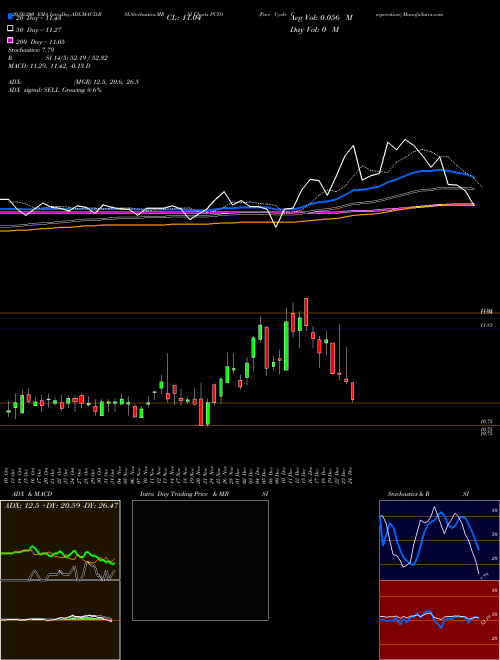Click the 'Day Vol: 0 M' label

pos(314,29)
